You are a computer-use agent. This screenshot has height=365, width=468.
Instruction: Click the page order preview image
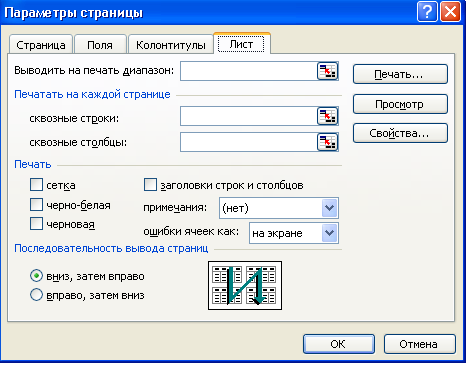(245, 286)
